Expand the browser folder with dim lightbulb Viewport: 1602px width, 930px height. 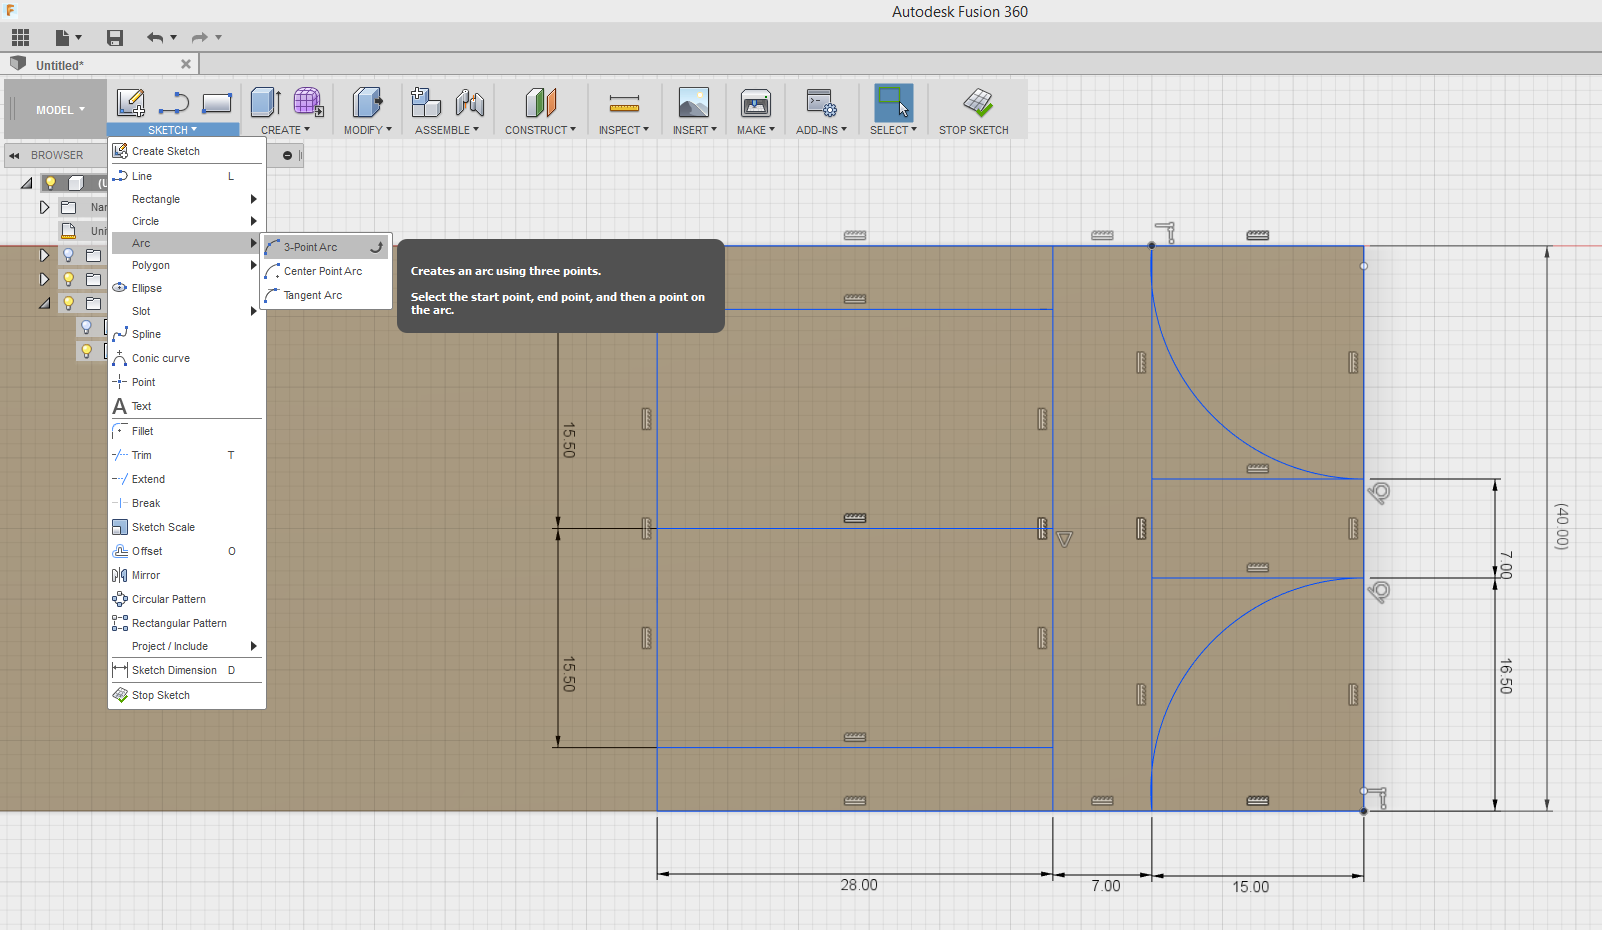pos(44,255)
